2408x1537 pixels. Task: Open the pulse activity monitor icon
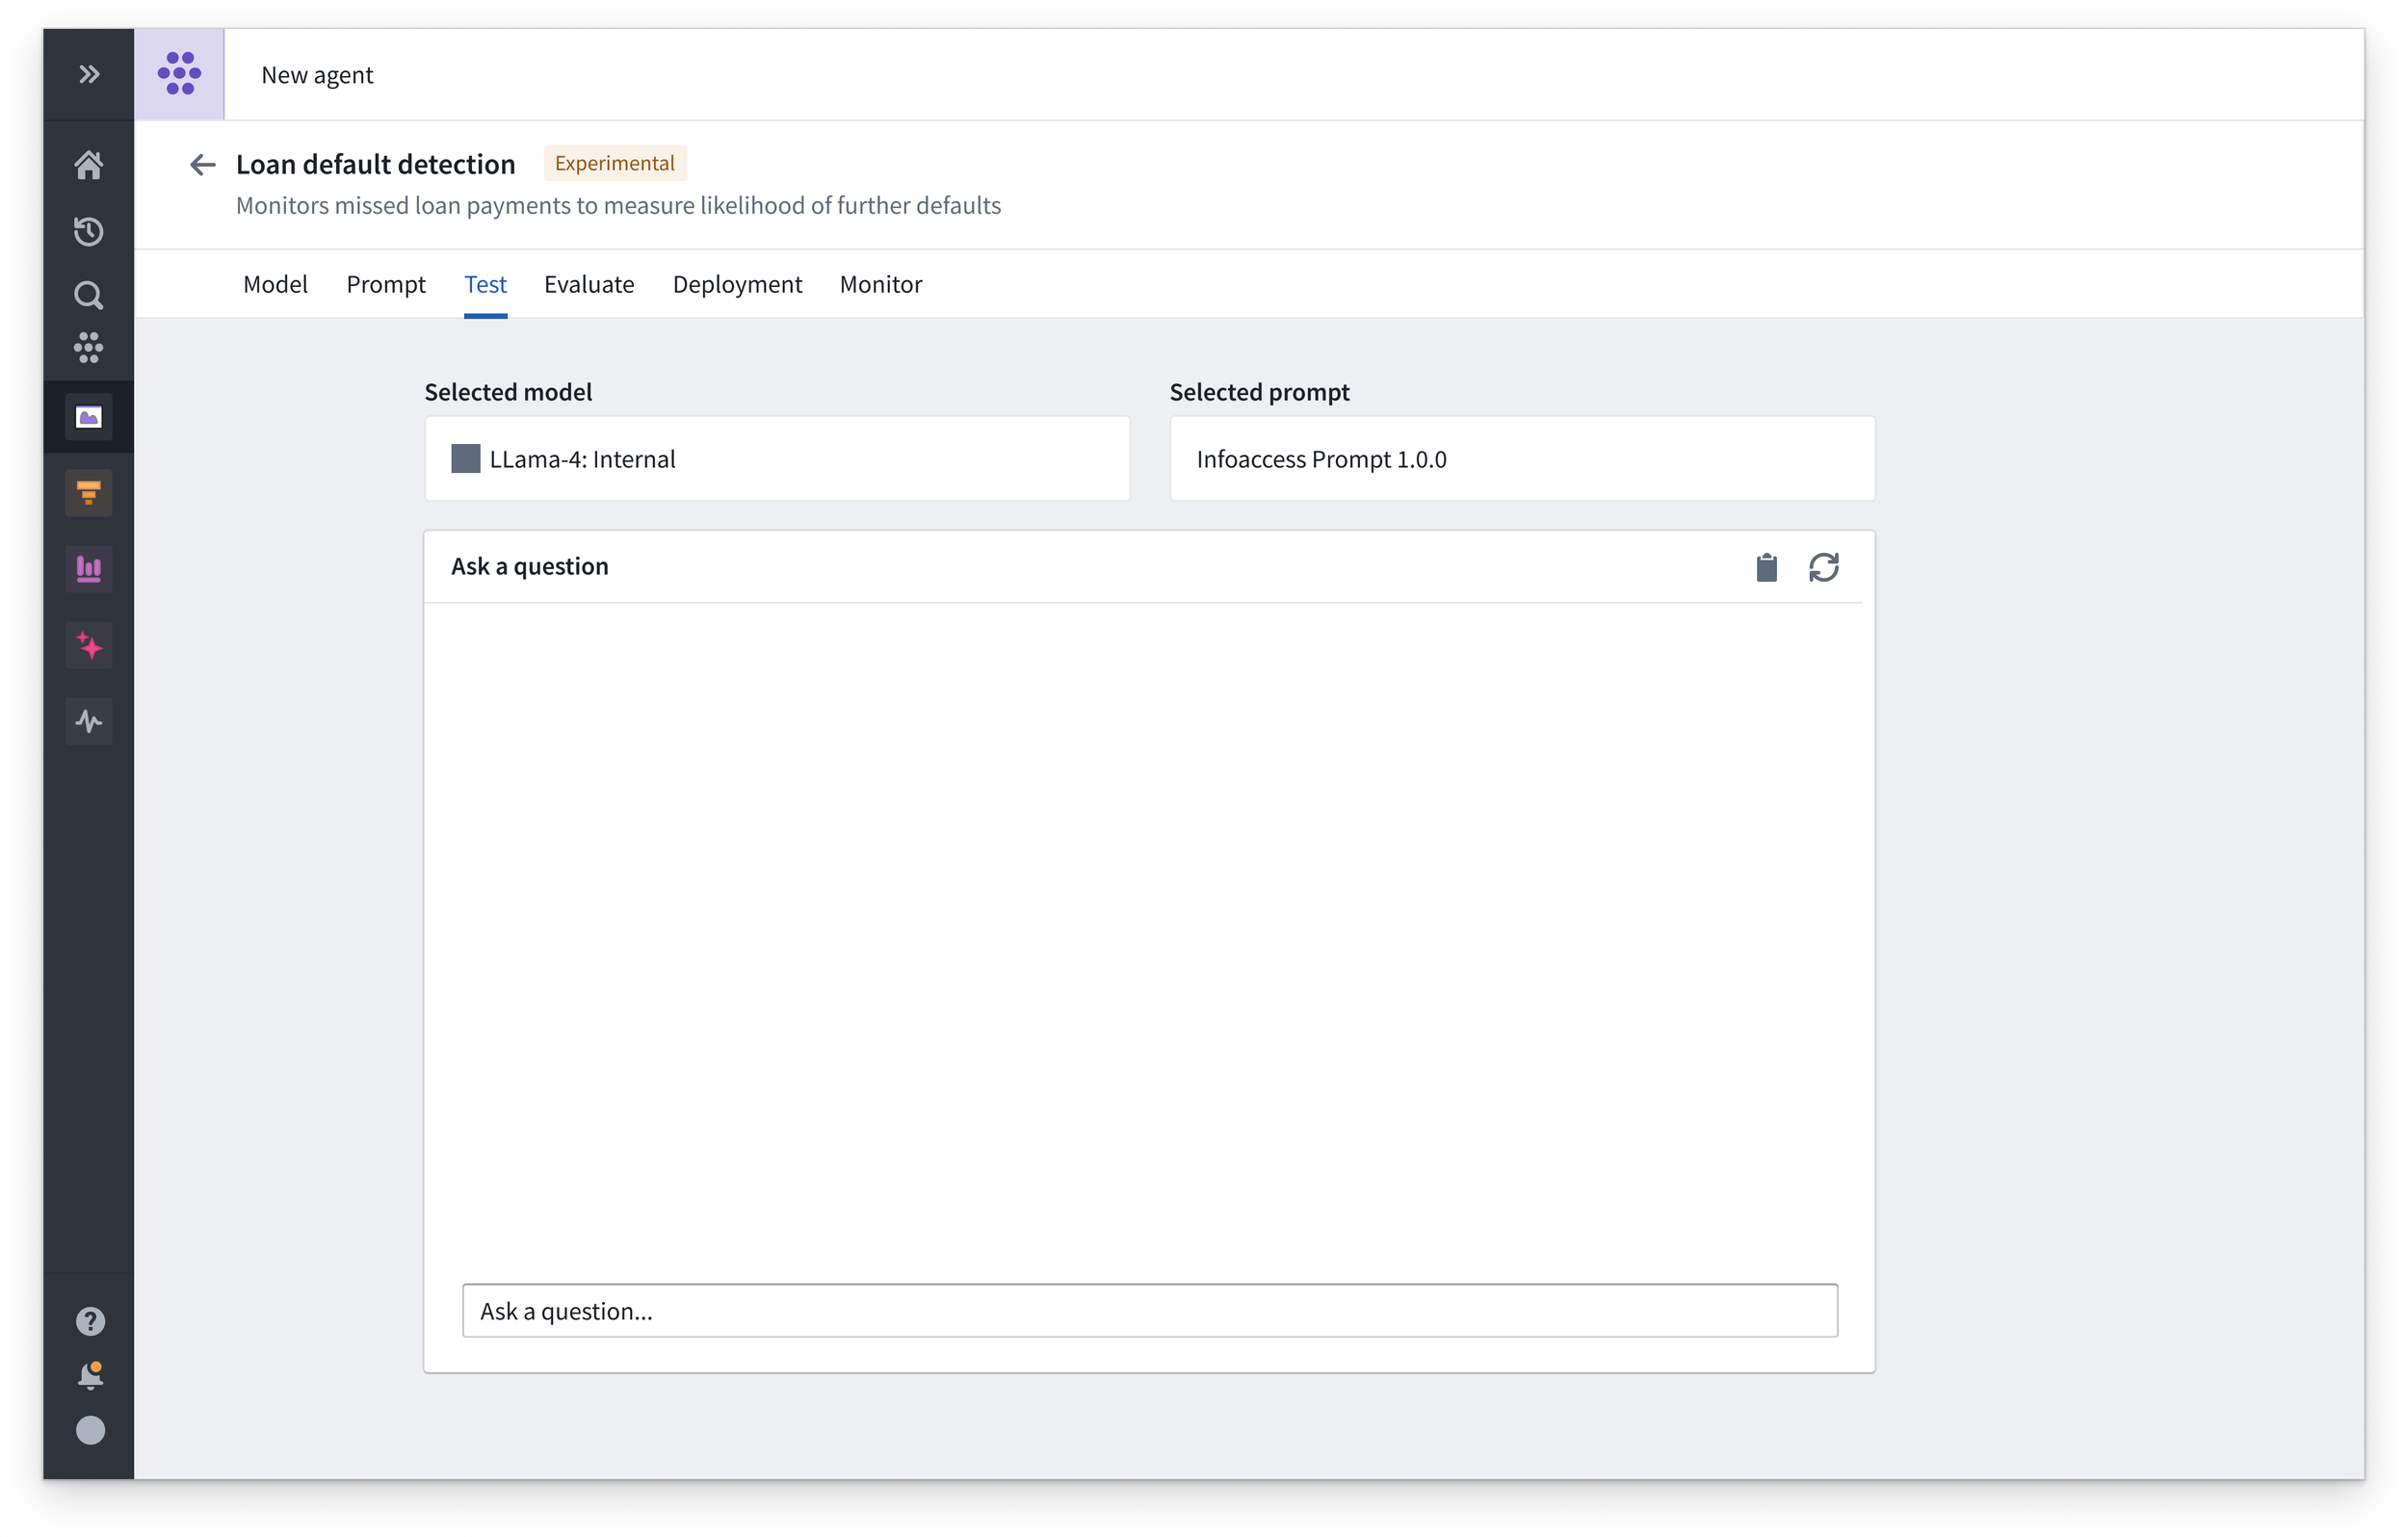[x=89, y=721]
